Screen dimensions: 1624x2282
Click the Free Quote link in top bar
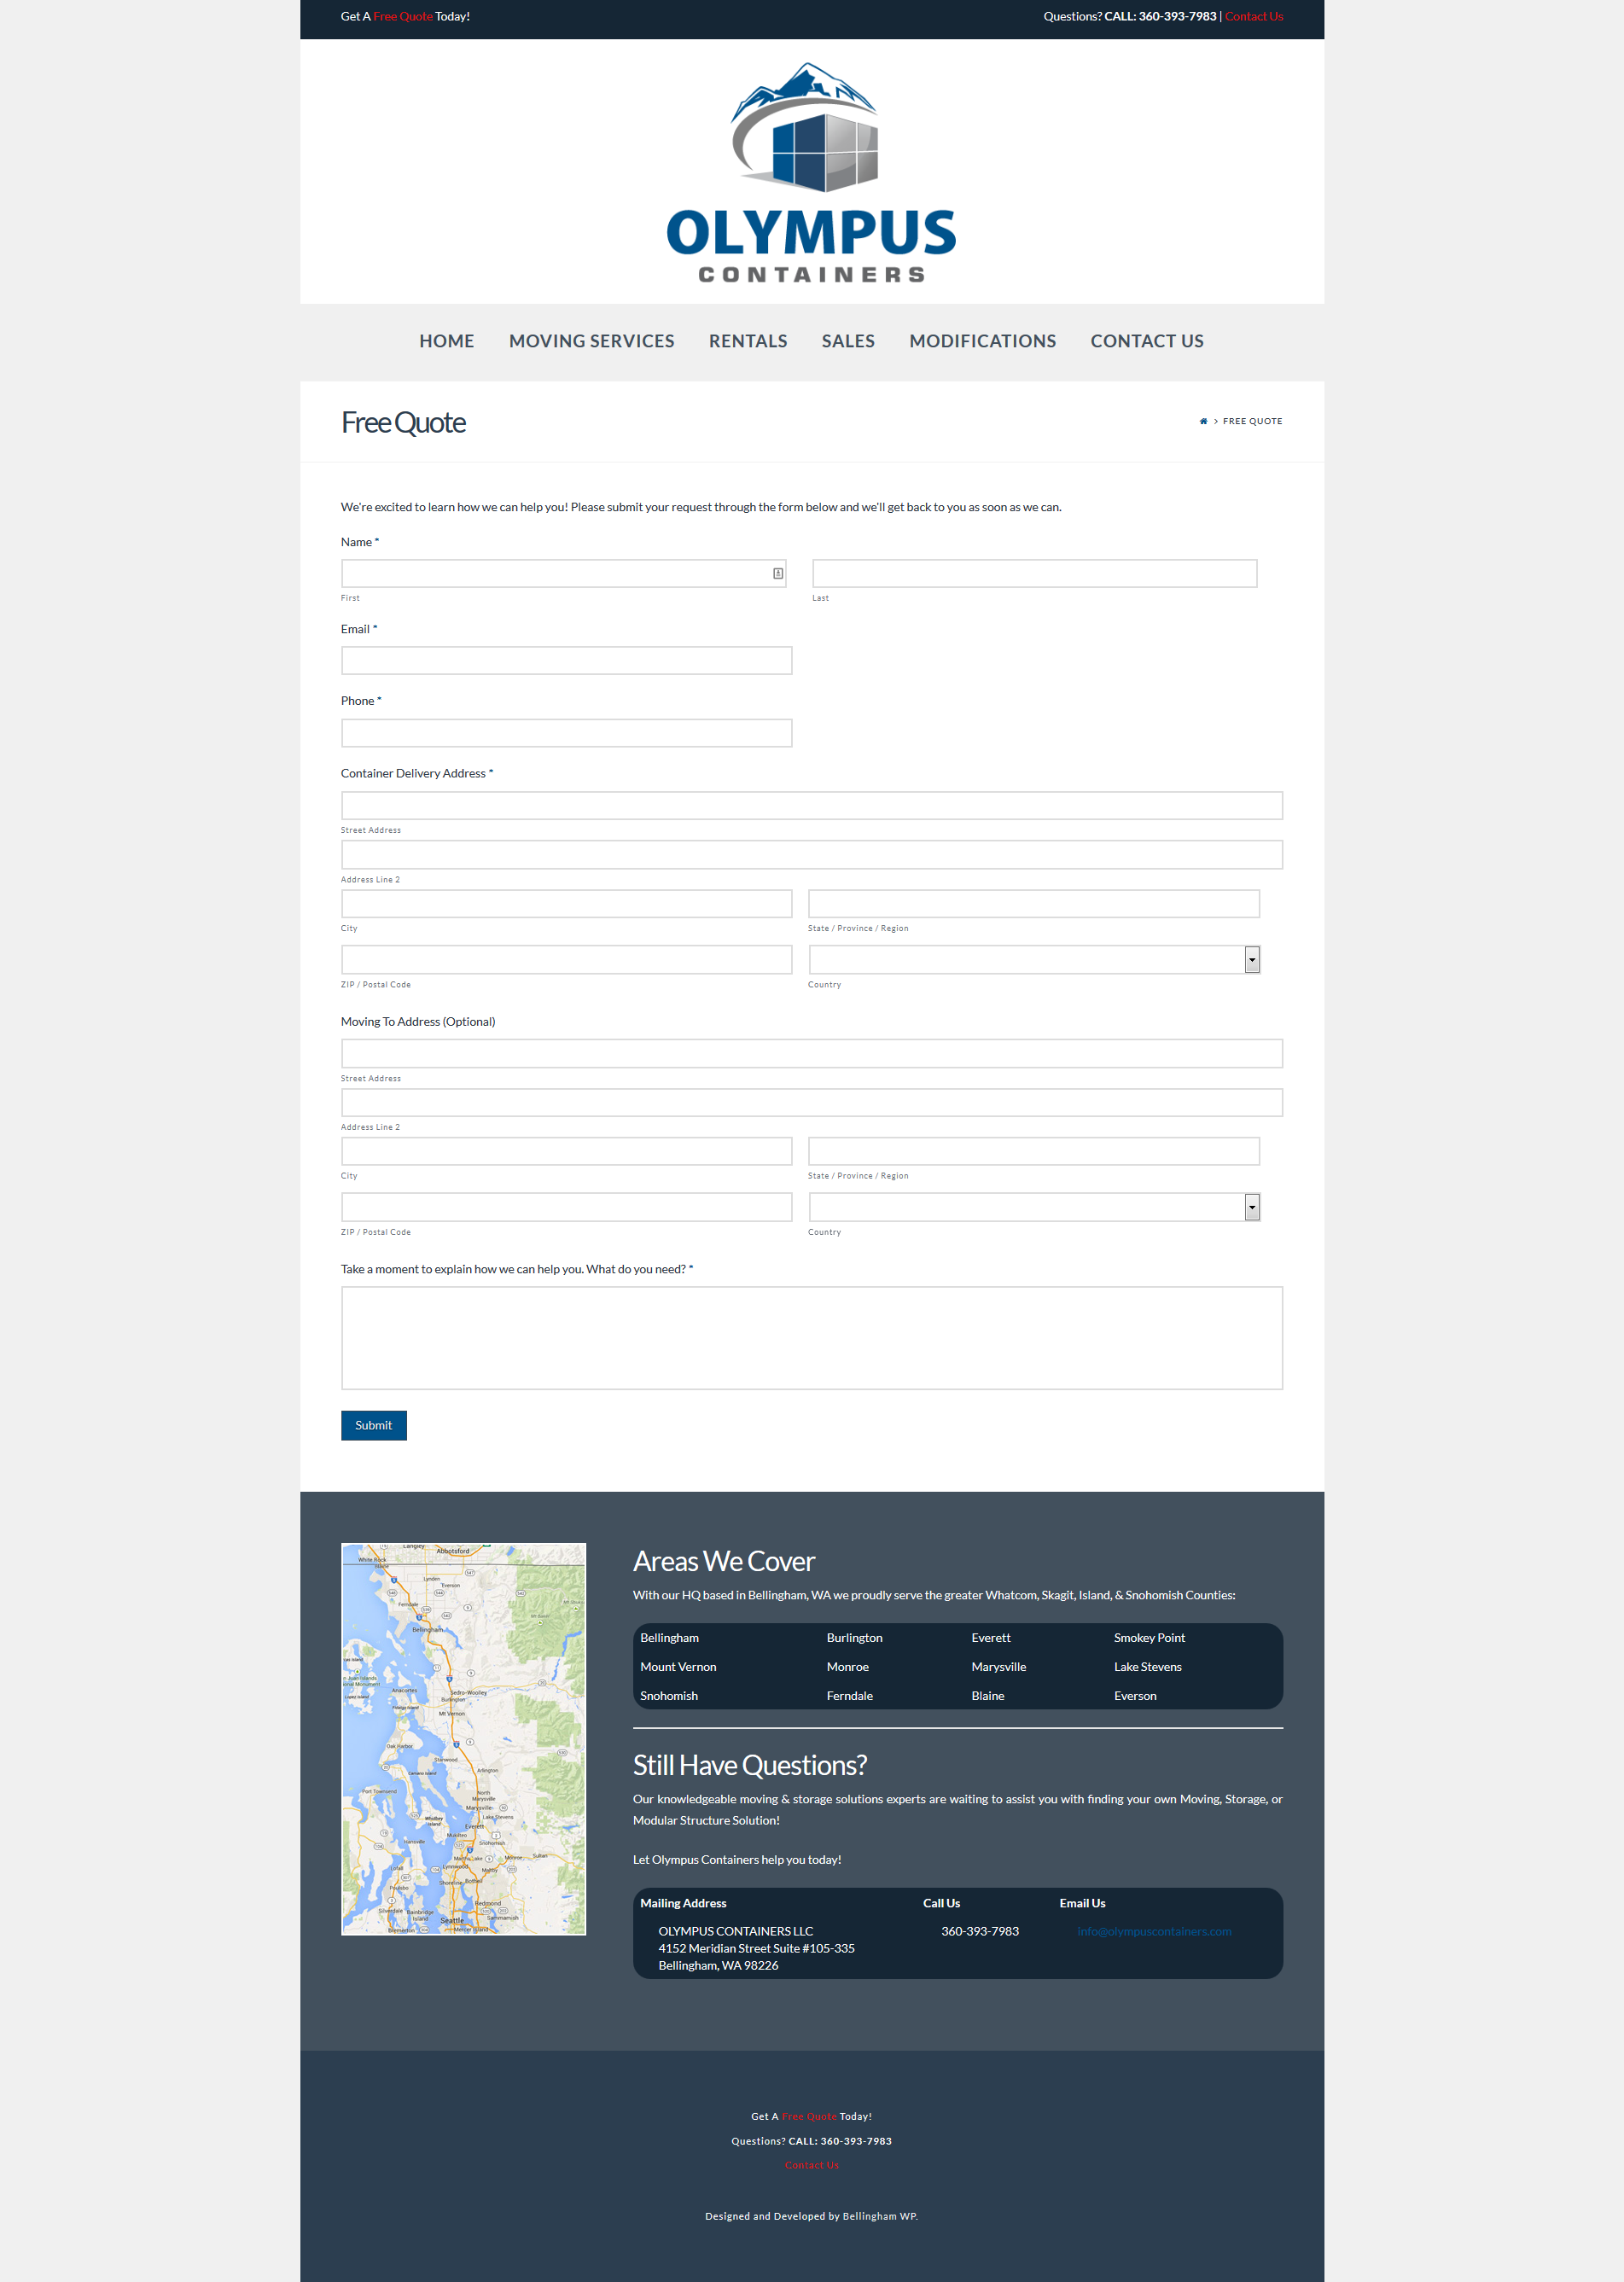(403, 16)
